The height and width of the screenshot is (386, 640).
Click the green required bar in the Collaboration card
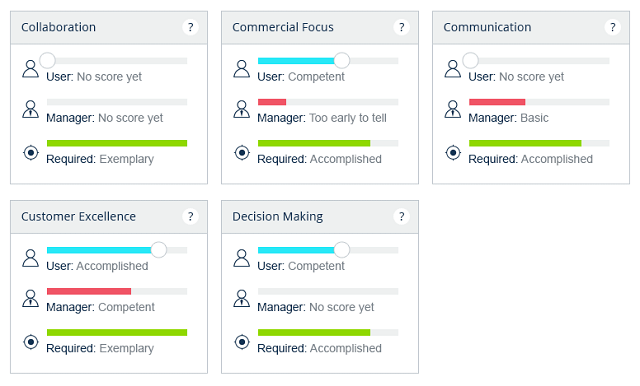pos(117,143)
